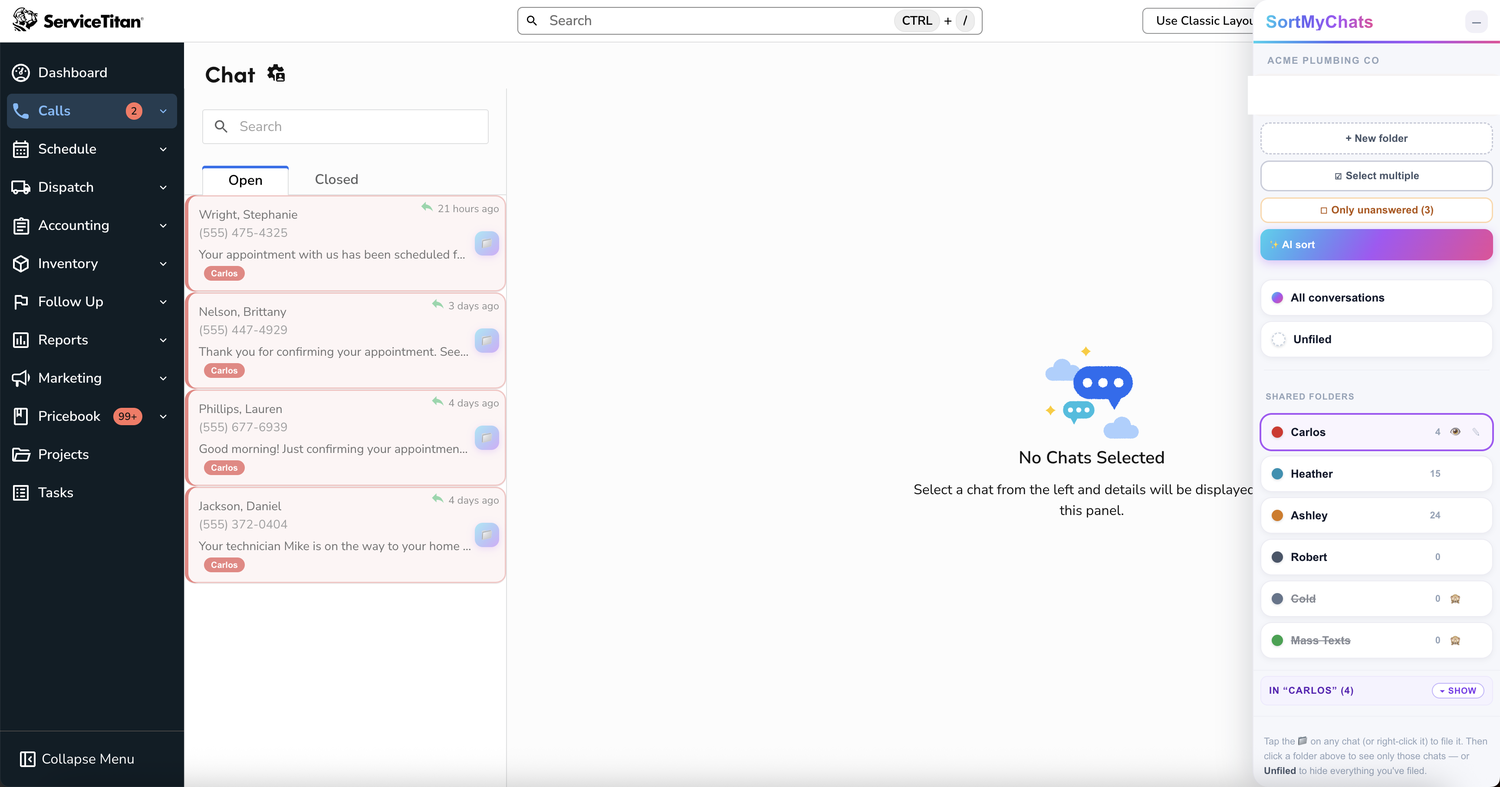File Daniel Jackson's chat with folder icon
1500x787 pixels.
pos(487,534)
